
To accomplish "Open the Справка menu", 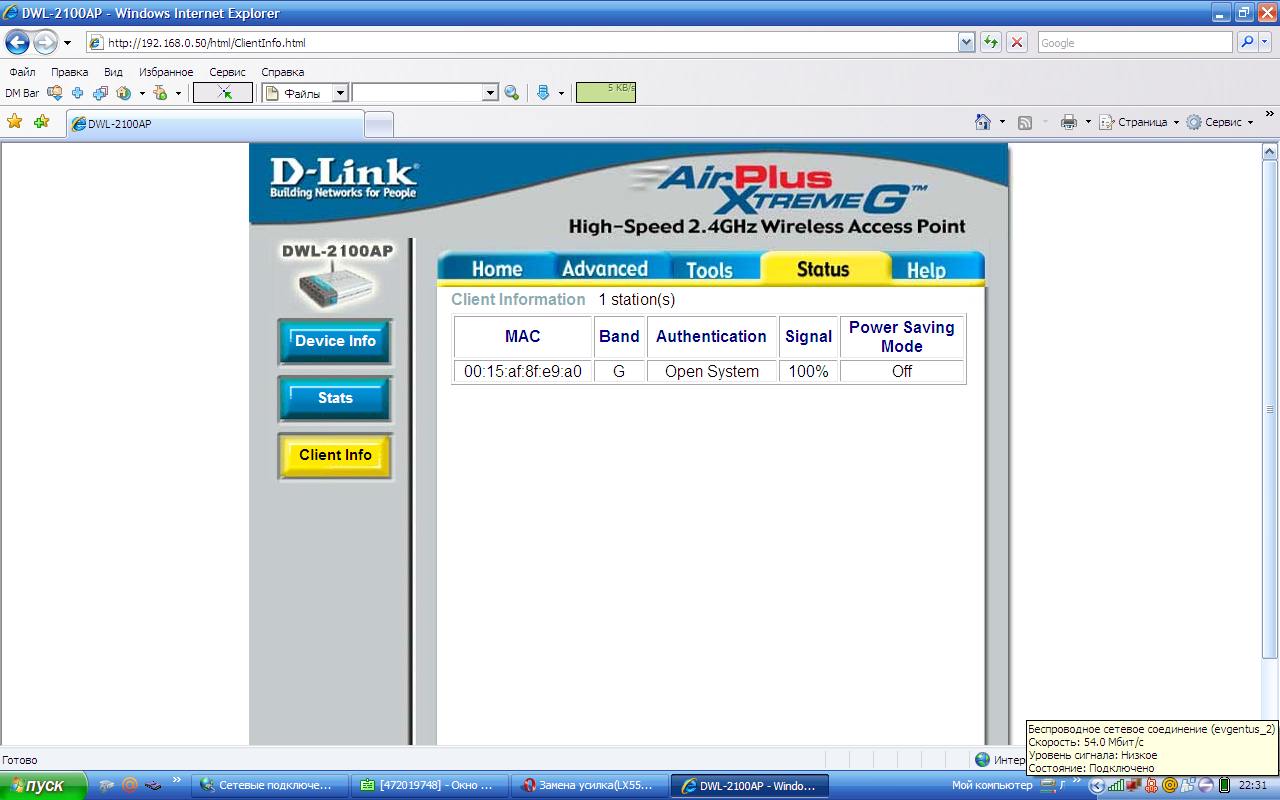I will (282, 72).
